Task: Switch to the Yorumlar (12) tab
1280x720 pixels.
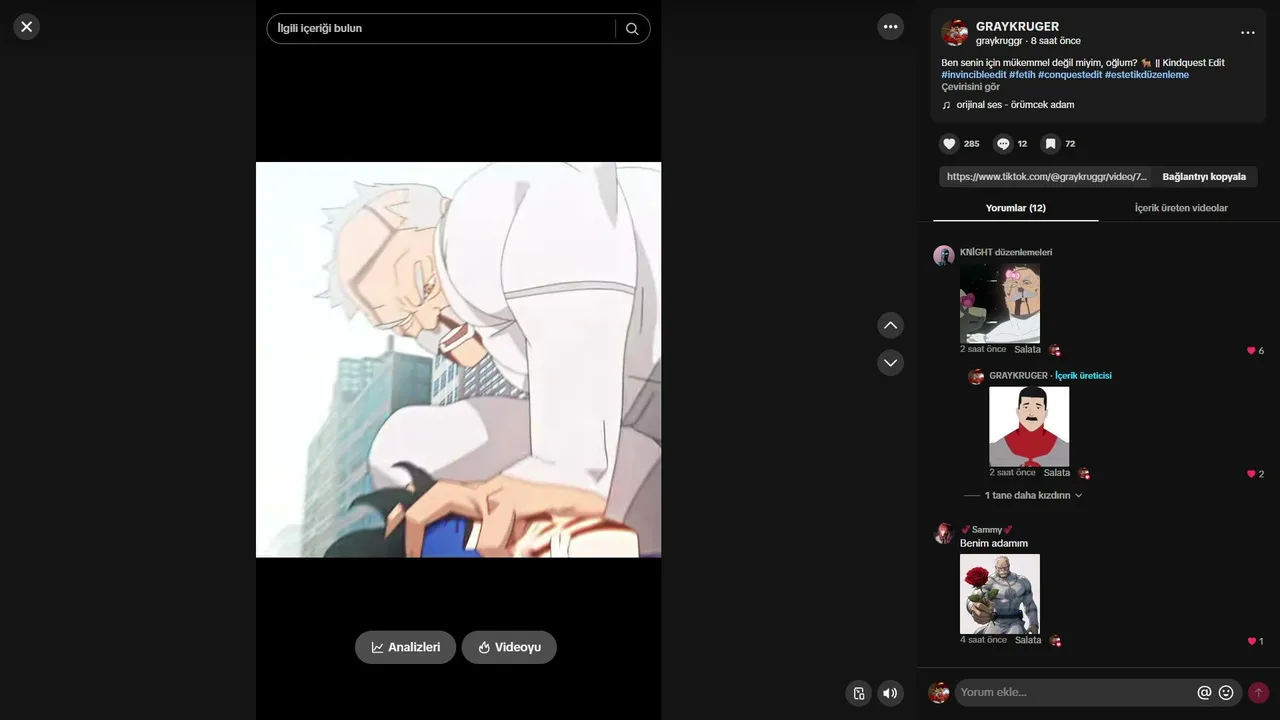Action: point(1016,208)
